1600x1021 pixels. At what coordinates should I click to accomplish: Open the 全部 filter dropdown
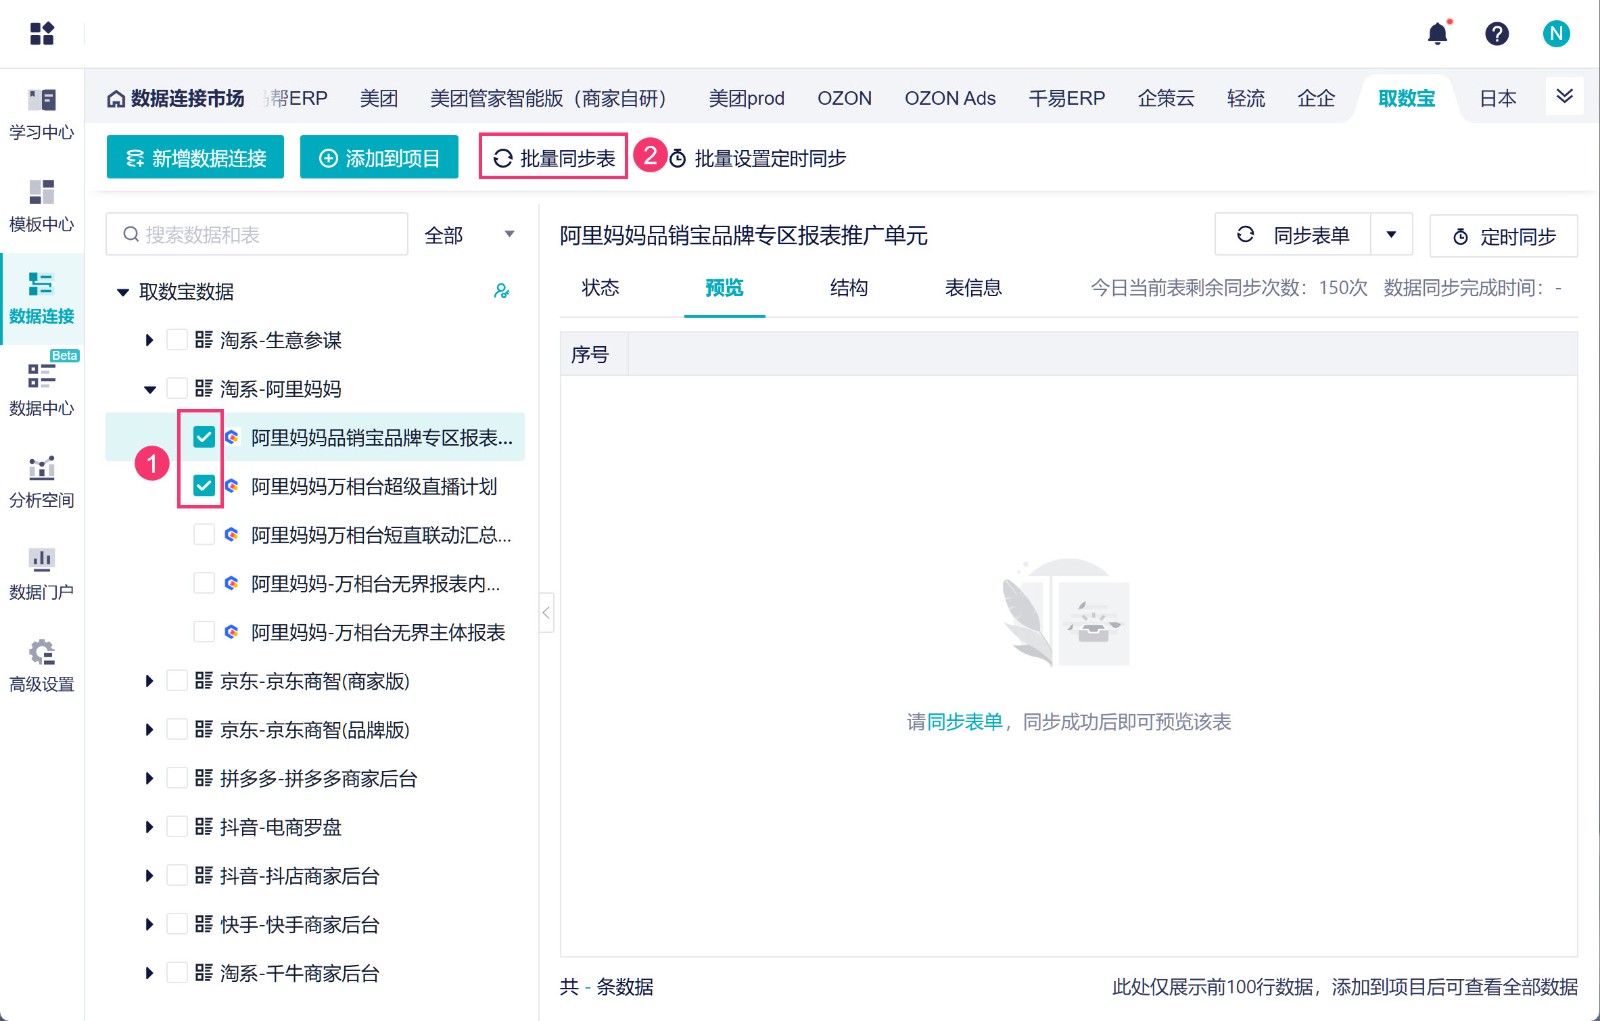click(x=470, y=235)
